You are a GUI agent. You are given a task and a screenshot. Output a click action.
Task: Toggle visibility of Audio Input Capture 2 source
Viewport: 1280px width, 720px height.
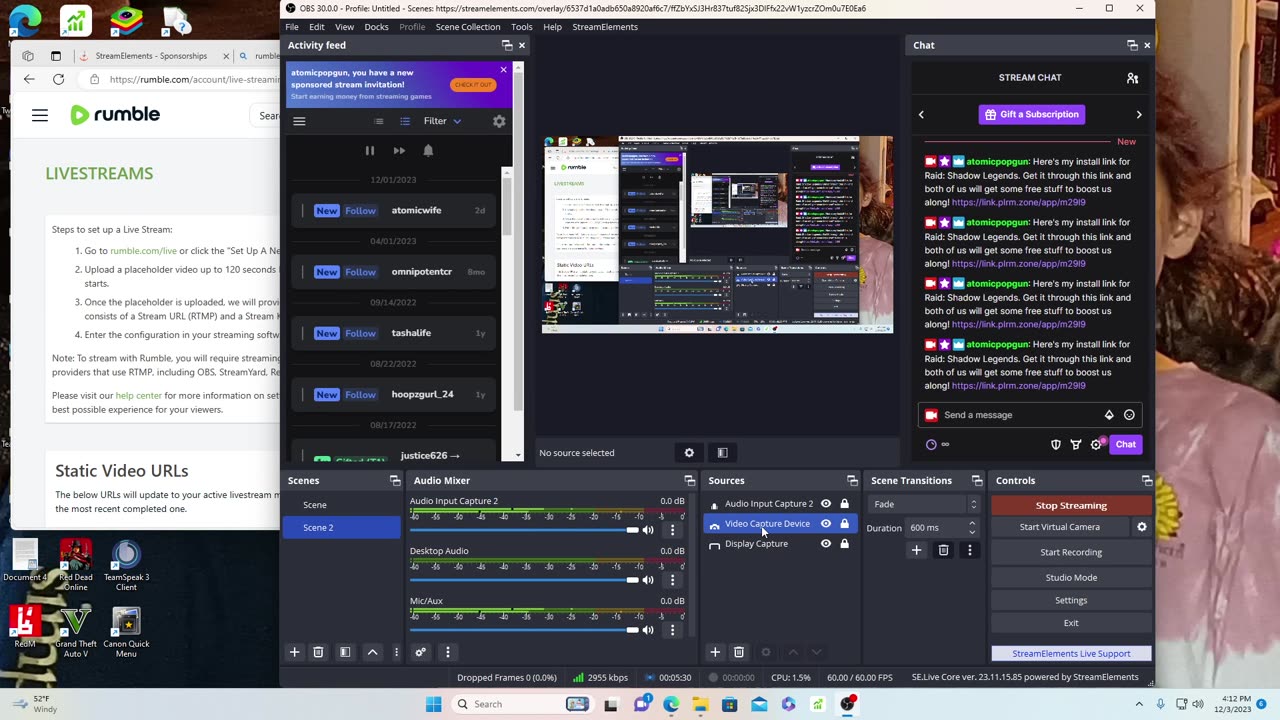pos(826,504)
